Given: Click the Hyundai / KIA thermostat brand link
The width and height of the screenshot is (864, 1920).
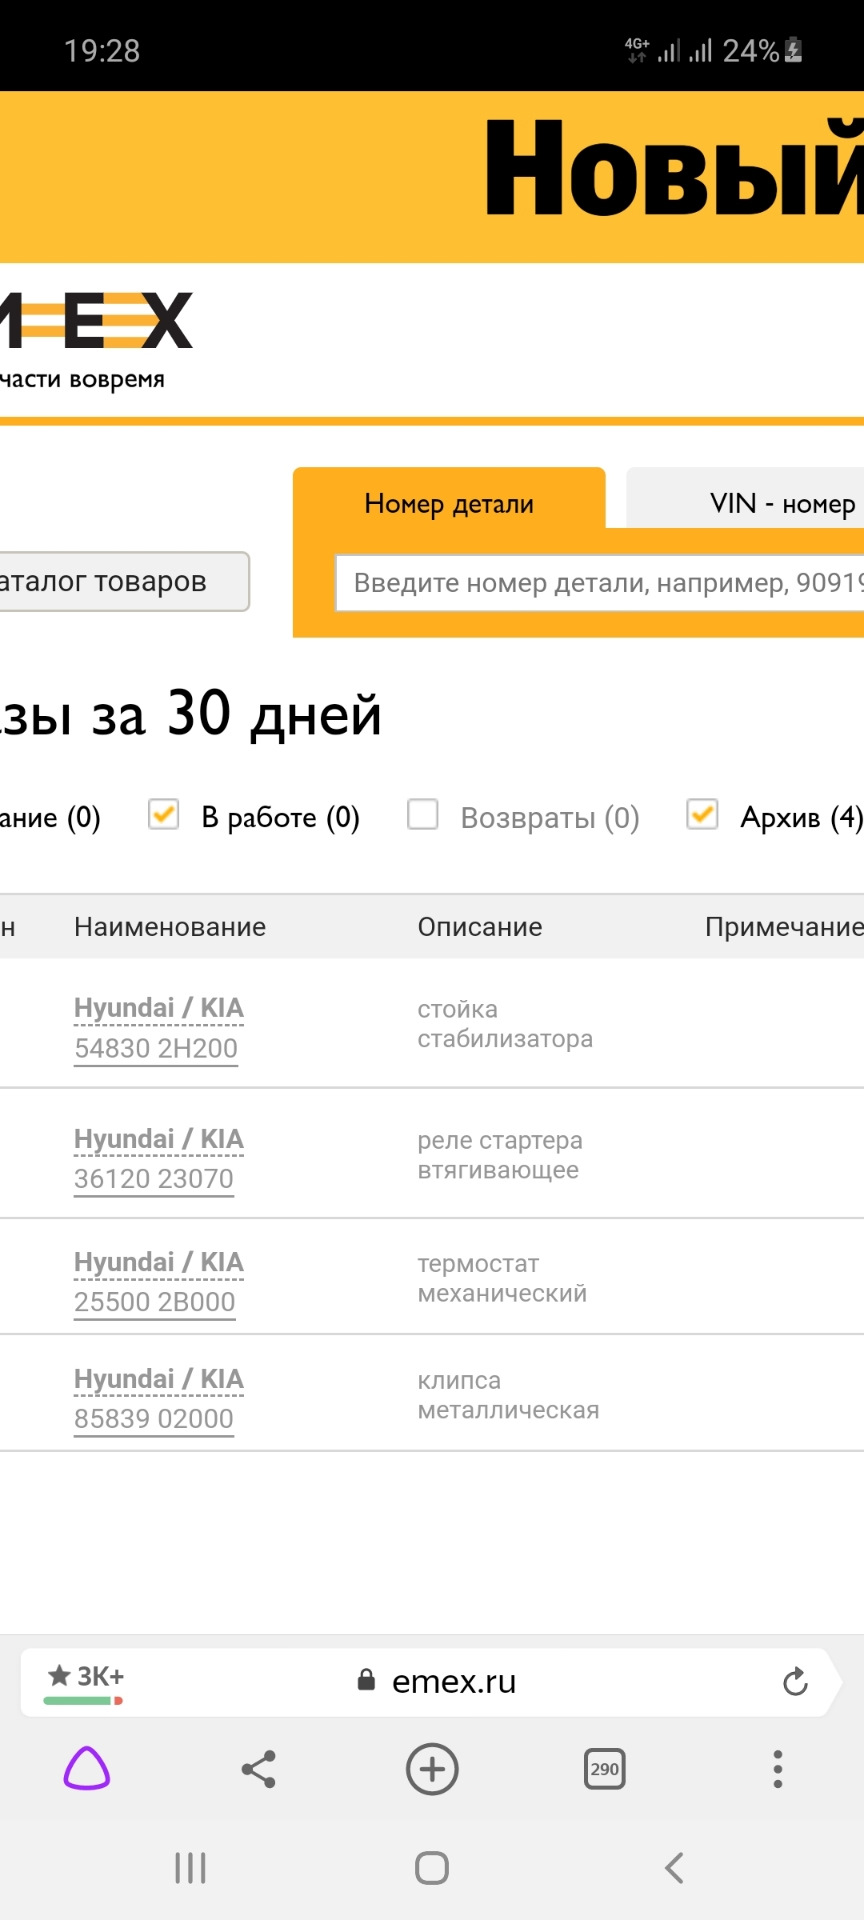Looking at the screenshot, I should click(x=159, y=1262).
